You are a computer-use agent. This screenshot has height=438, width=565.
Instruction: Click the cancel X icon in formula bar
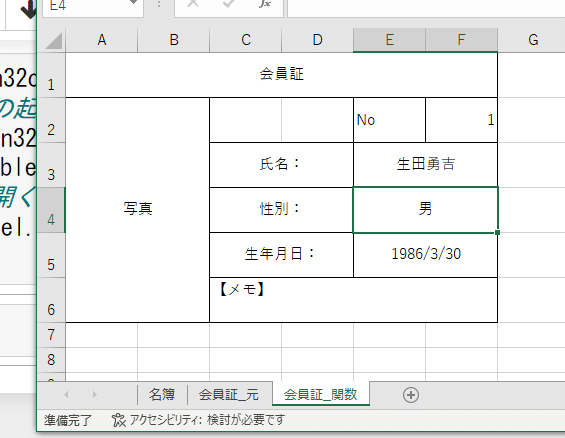pyautogui.click(x=193, y=4)
